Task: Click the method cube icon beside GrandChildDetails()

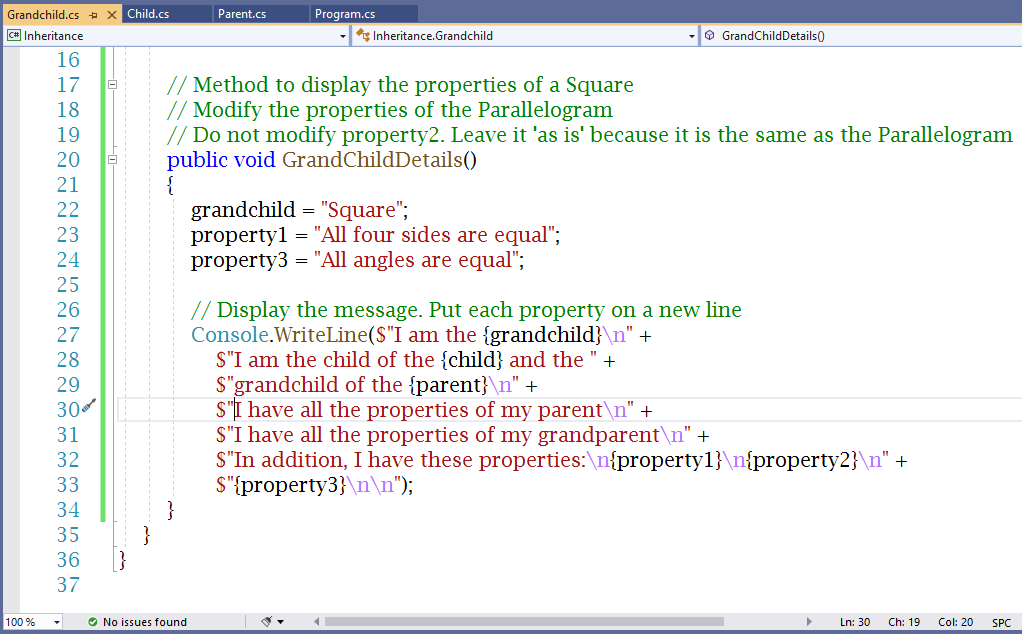Action: (709, 36)
